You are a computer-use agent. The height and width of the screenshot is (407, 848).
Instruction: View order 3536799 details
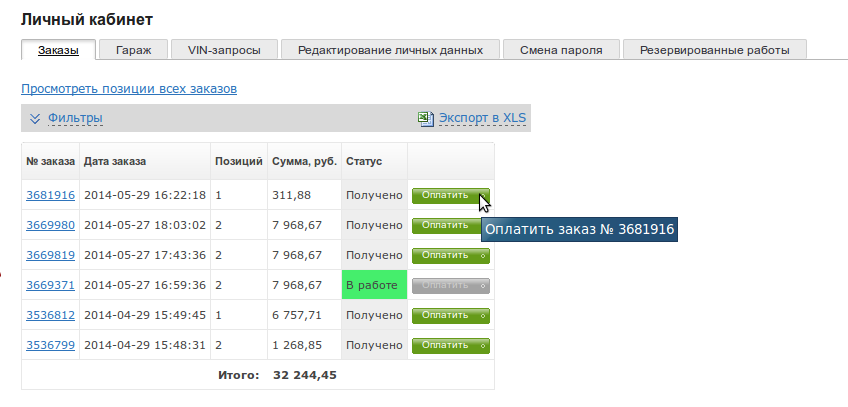[50, 345]
